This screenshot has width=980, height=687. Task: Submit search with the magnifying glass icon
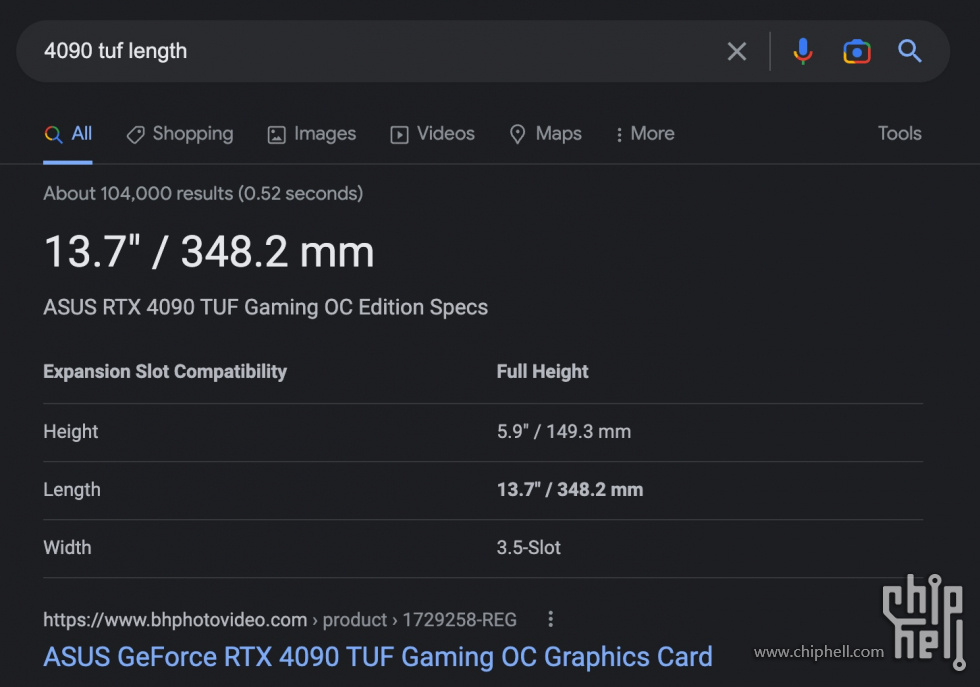tap(909, 51)
